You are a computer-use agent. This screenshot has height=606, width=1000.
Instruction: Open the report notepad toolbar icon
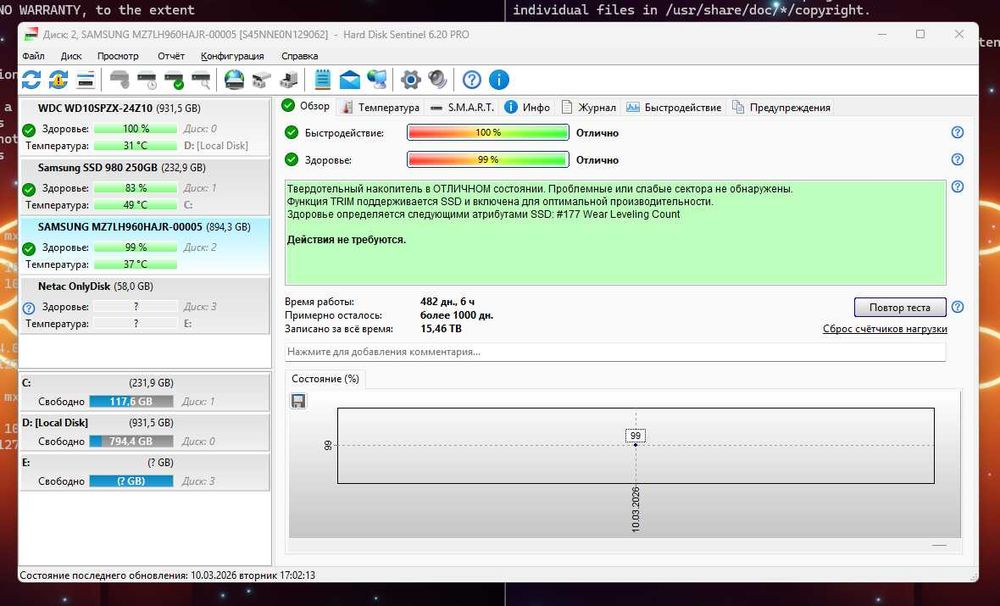point(323,80)
